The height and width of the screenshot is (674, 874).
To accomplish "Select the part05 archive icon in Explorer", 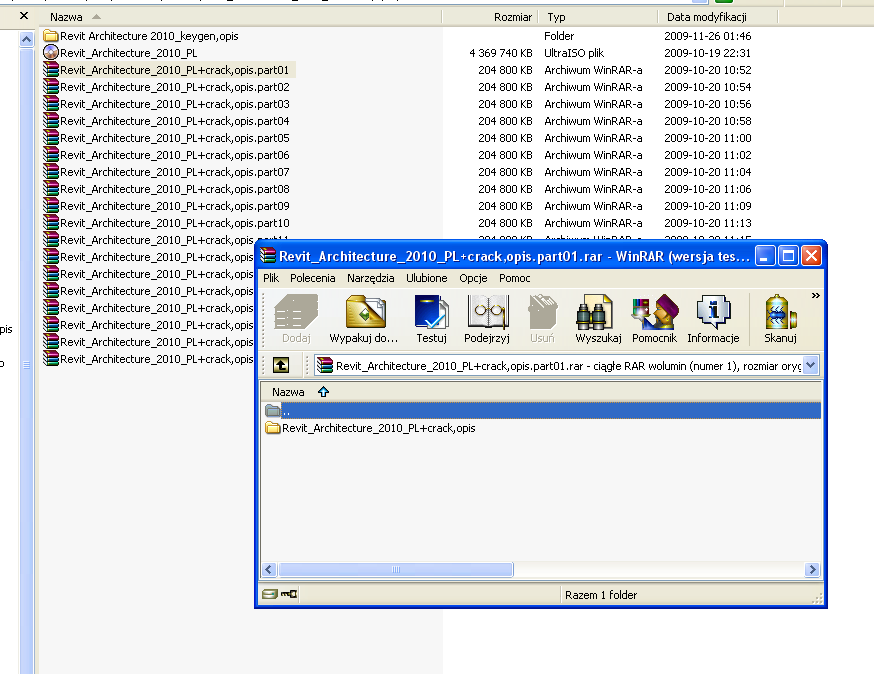I will [x=51, y=138].
